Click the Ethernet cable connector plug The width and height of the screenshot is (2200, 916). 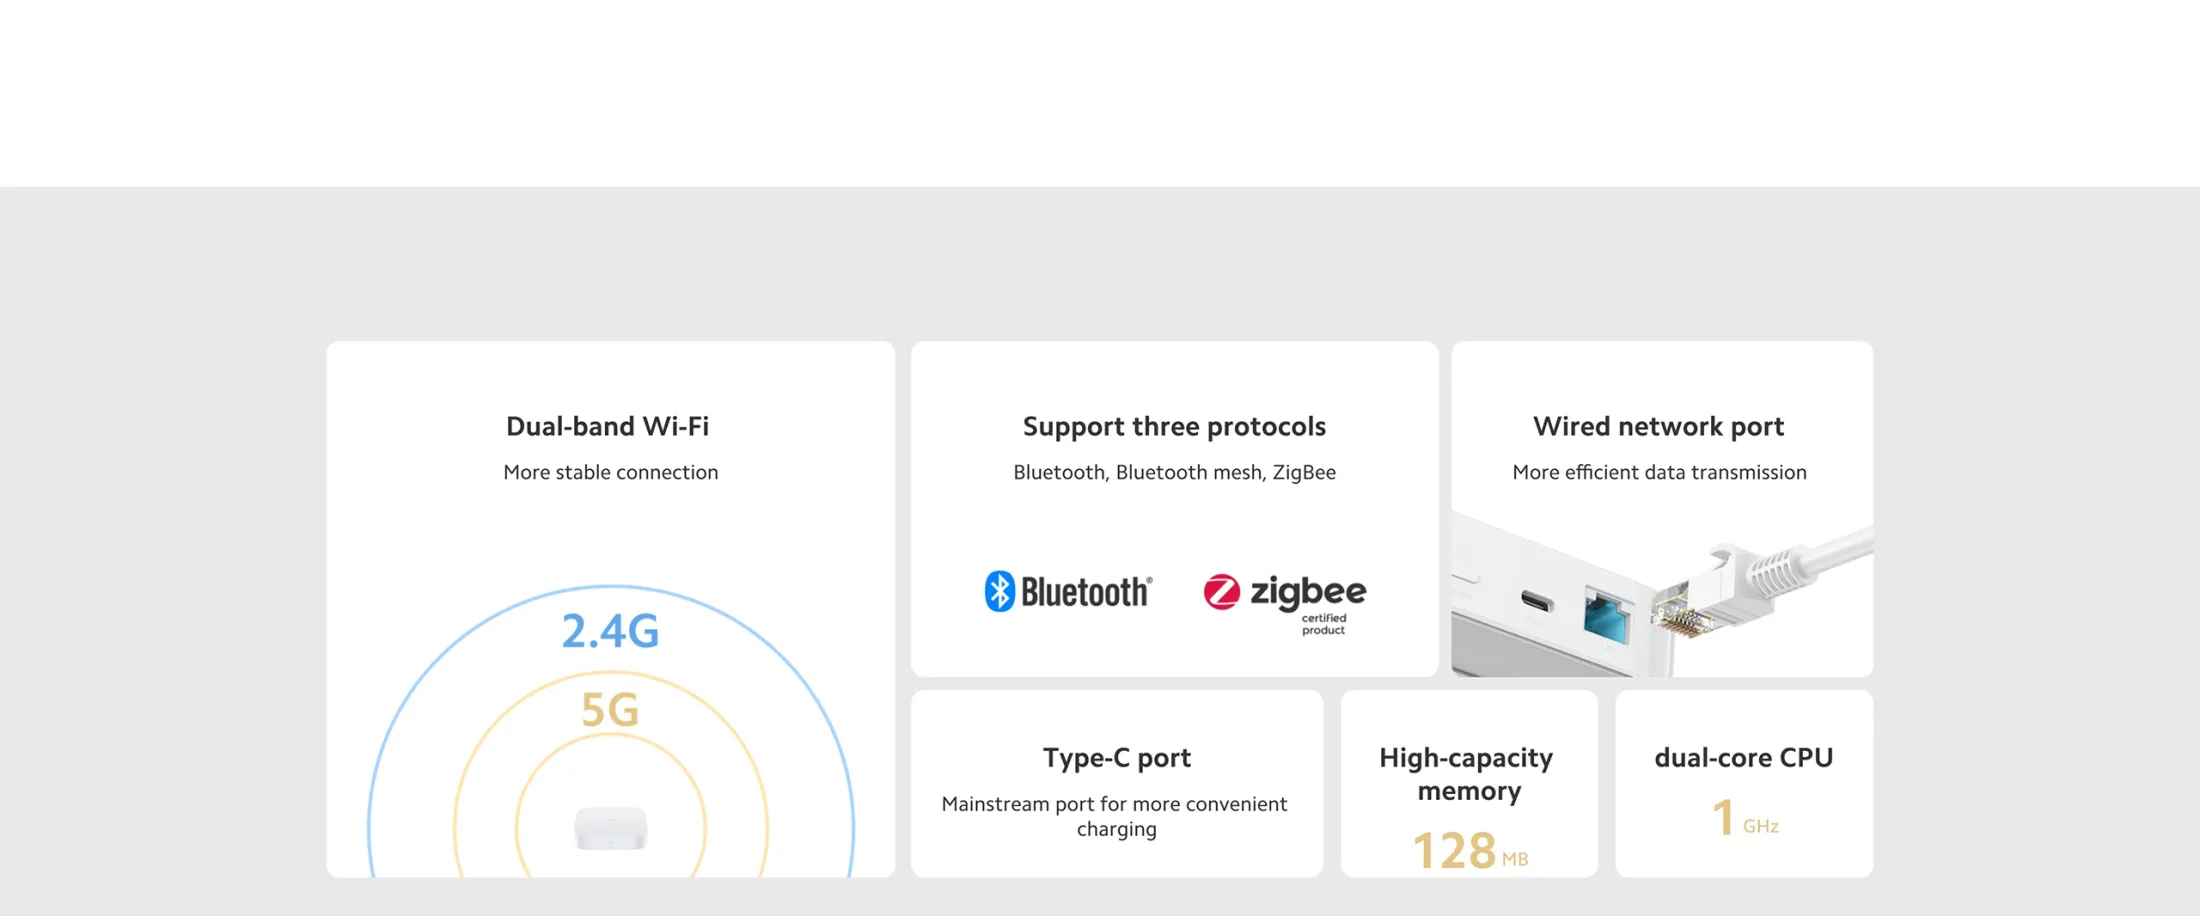1710,596
